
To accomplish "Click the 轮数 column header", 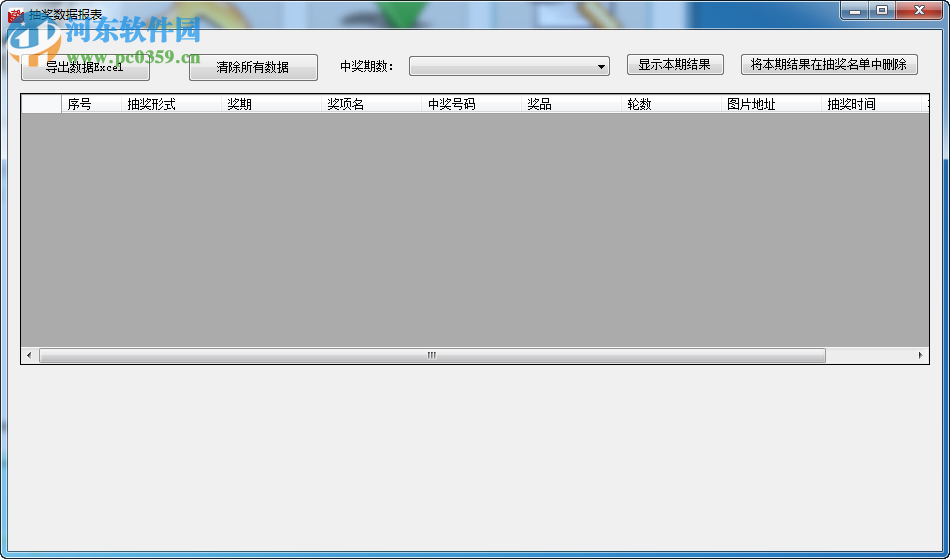I will 671,104.
